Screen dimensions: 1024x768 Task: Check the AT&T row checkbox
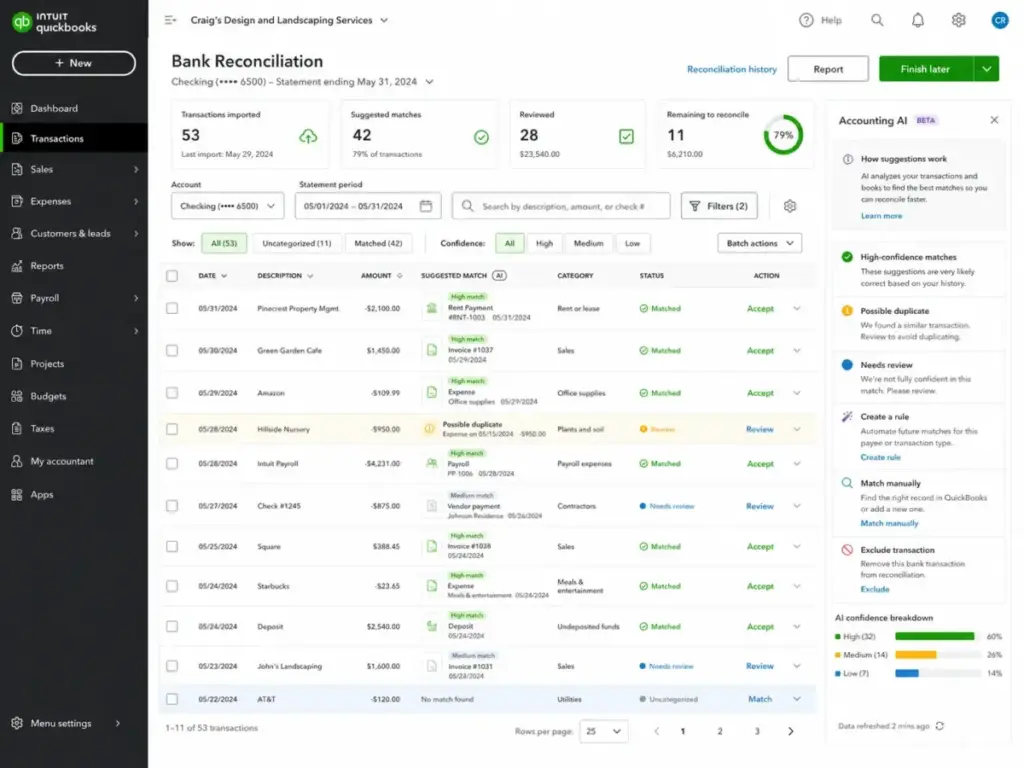(172, 699)
